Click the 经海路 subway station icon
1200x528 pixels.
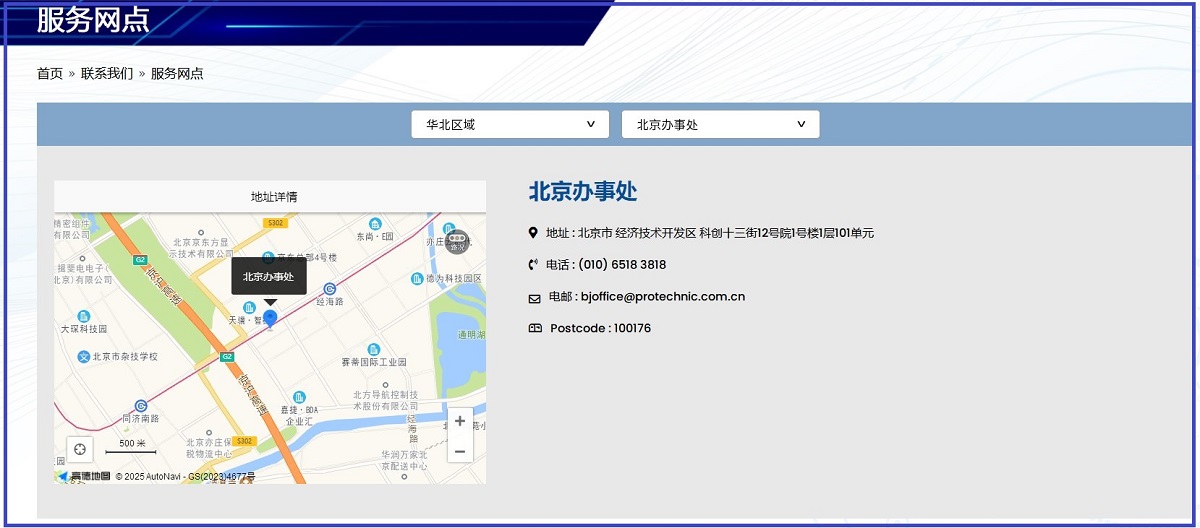coord(330,288)
